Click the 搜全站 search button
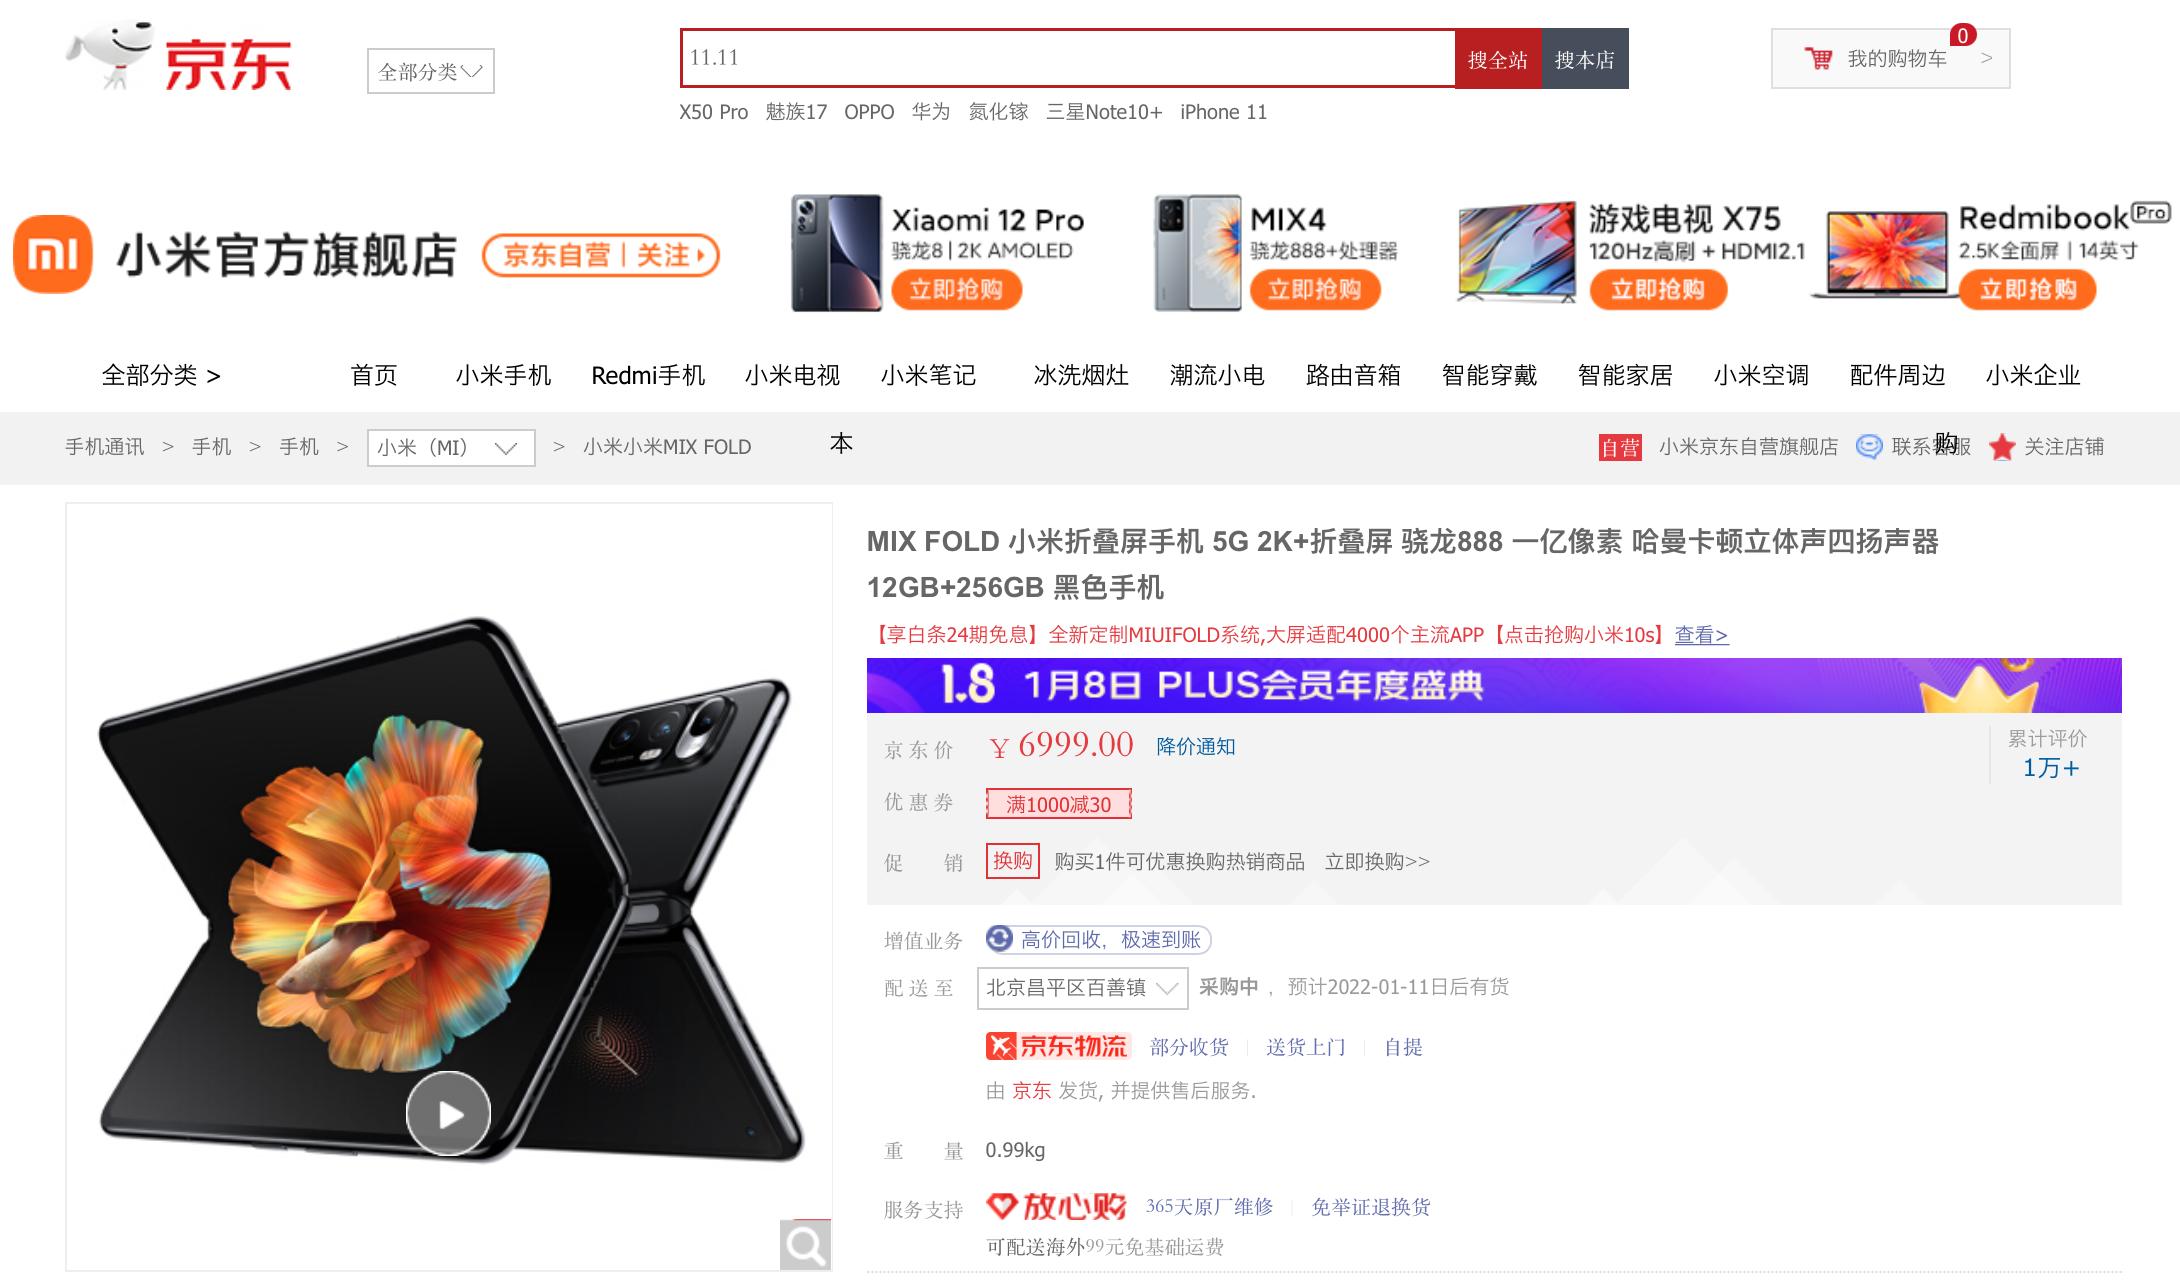This screenshot has height=1280, width=2180. (x=1498, y=59)
